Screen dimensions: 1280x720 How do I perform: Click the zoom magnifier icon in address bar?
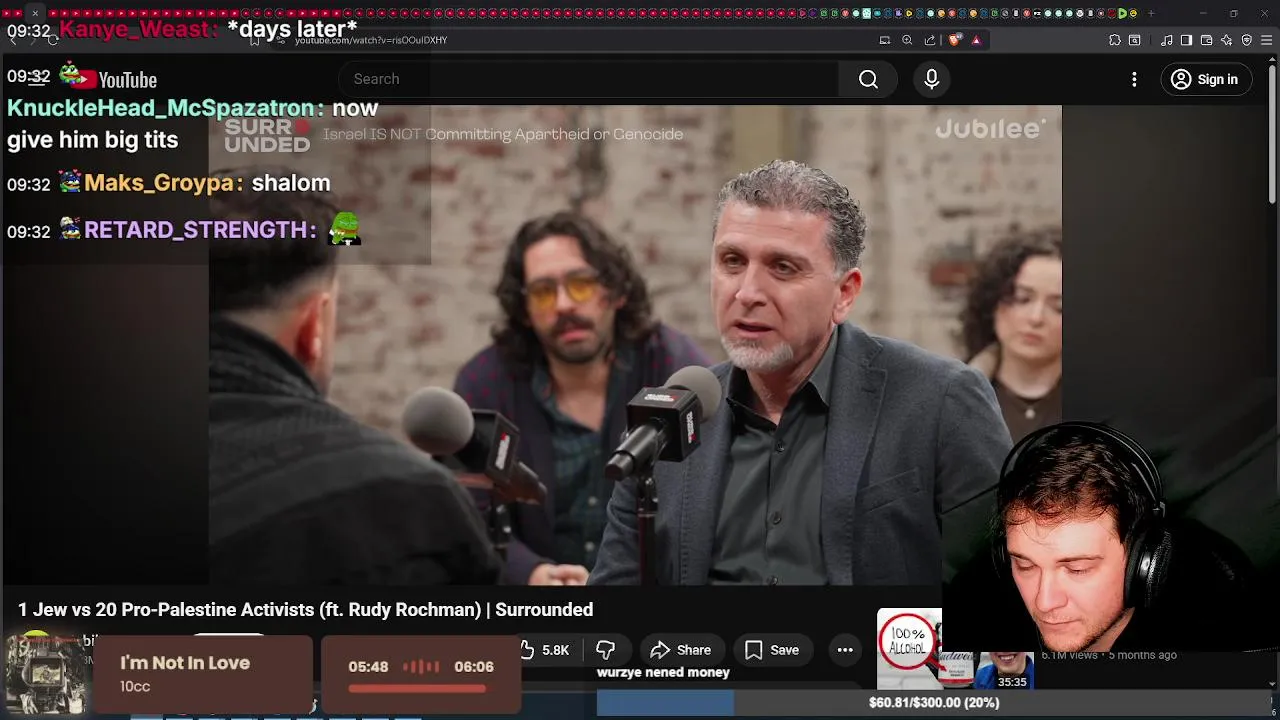pos(907,40)
